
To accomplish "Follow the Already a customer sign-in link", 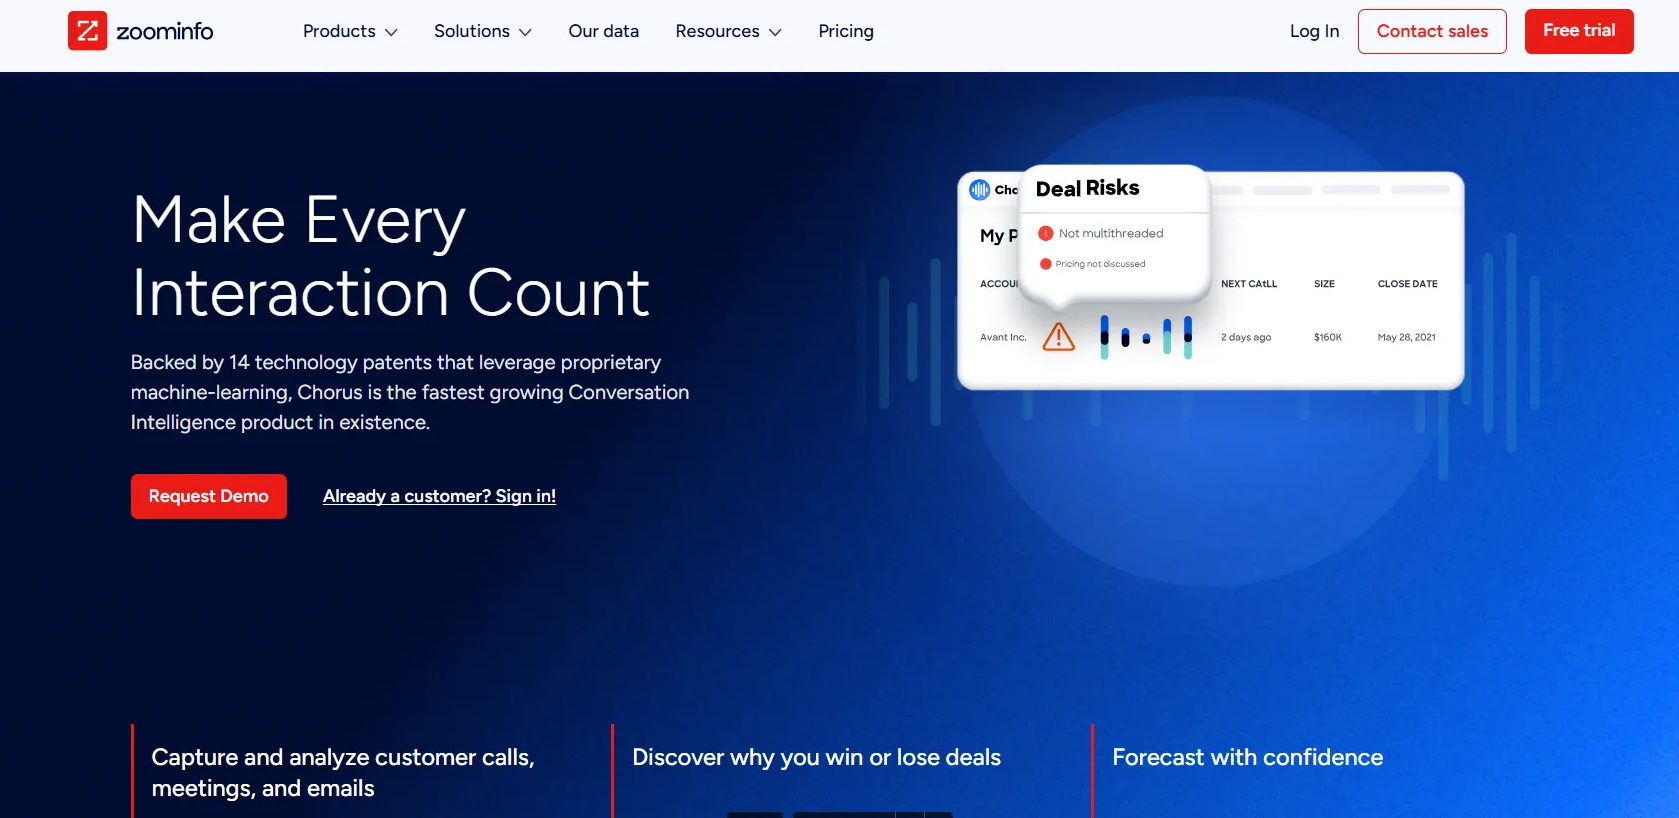I will coord(439,496).
